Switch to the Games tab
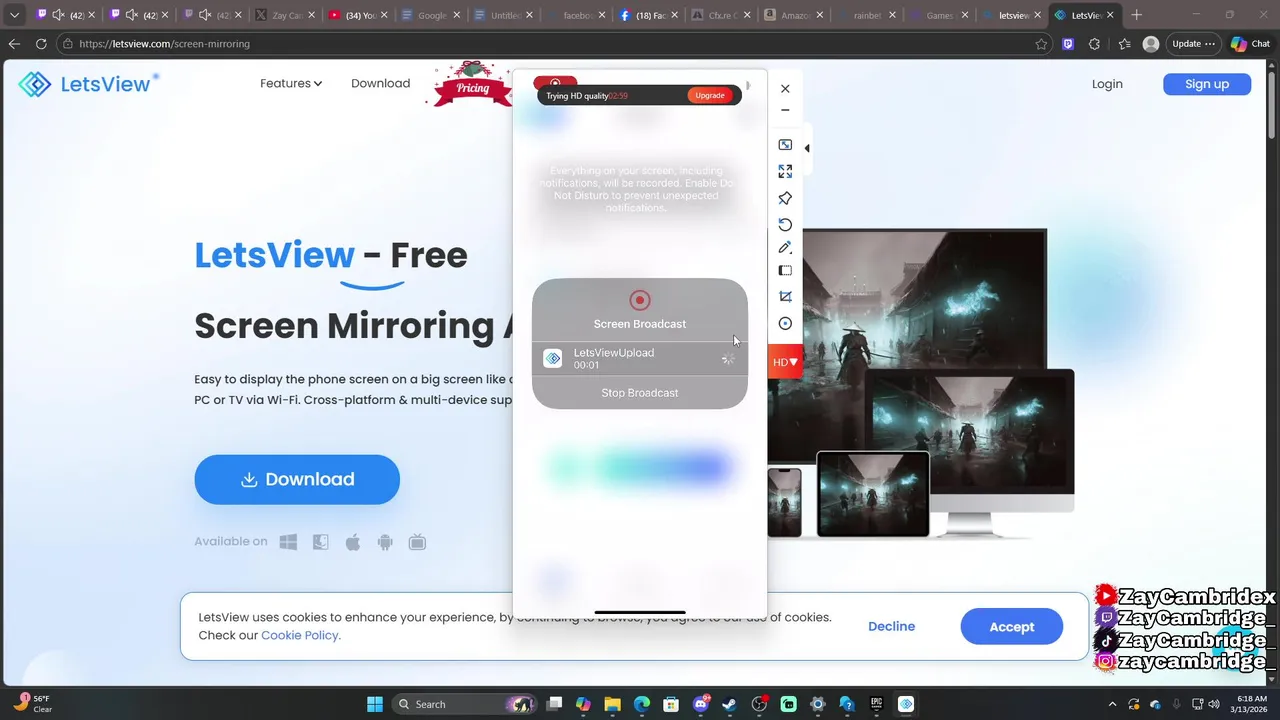 click(x=937, y=15)
